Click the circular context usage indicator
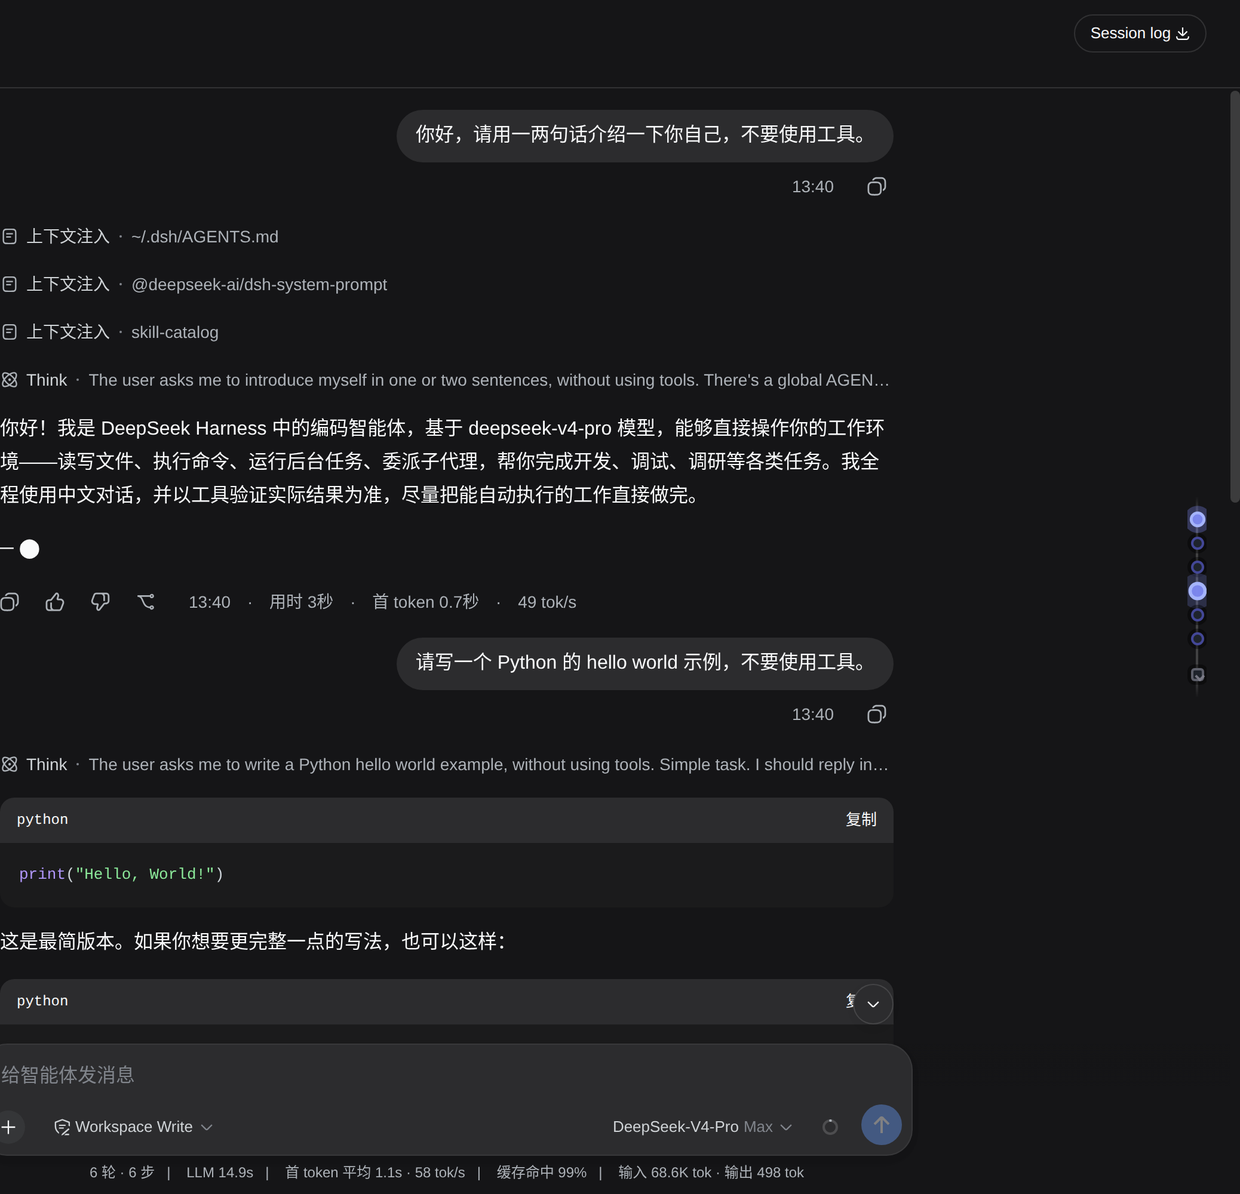The width and height of the screenshot is (1240, 1194). point(830,1127)
